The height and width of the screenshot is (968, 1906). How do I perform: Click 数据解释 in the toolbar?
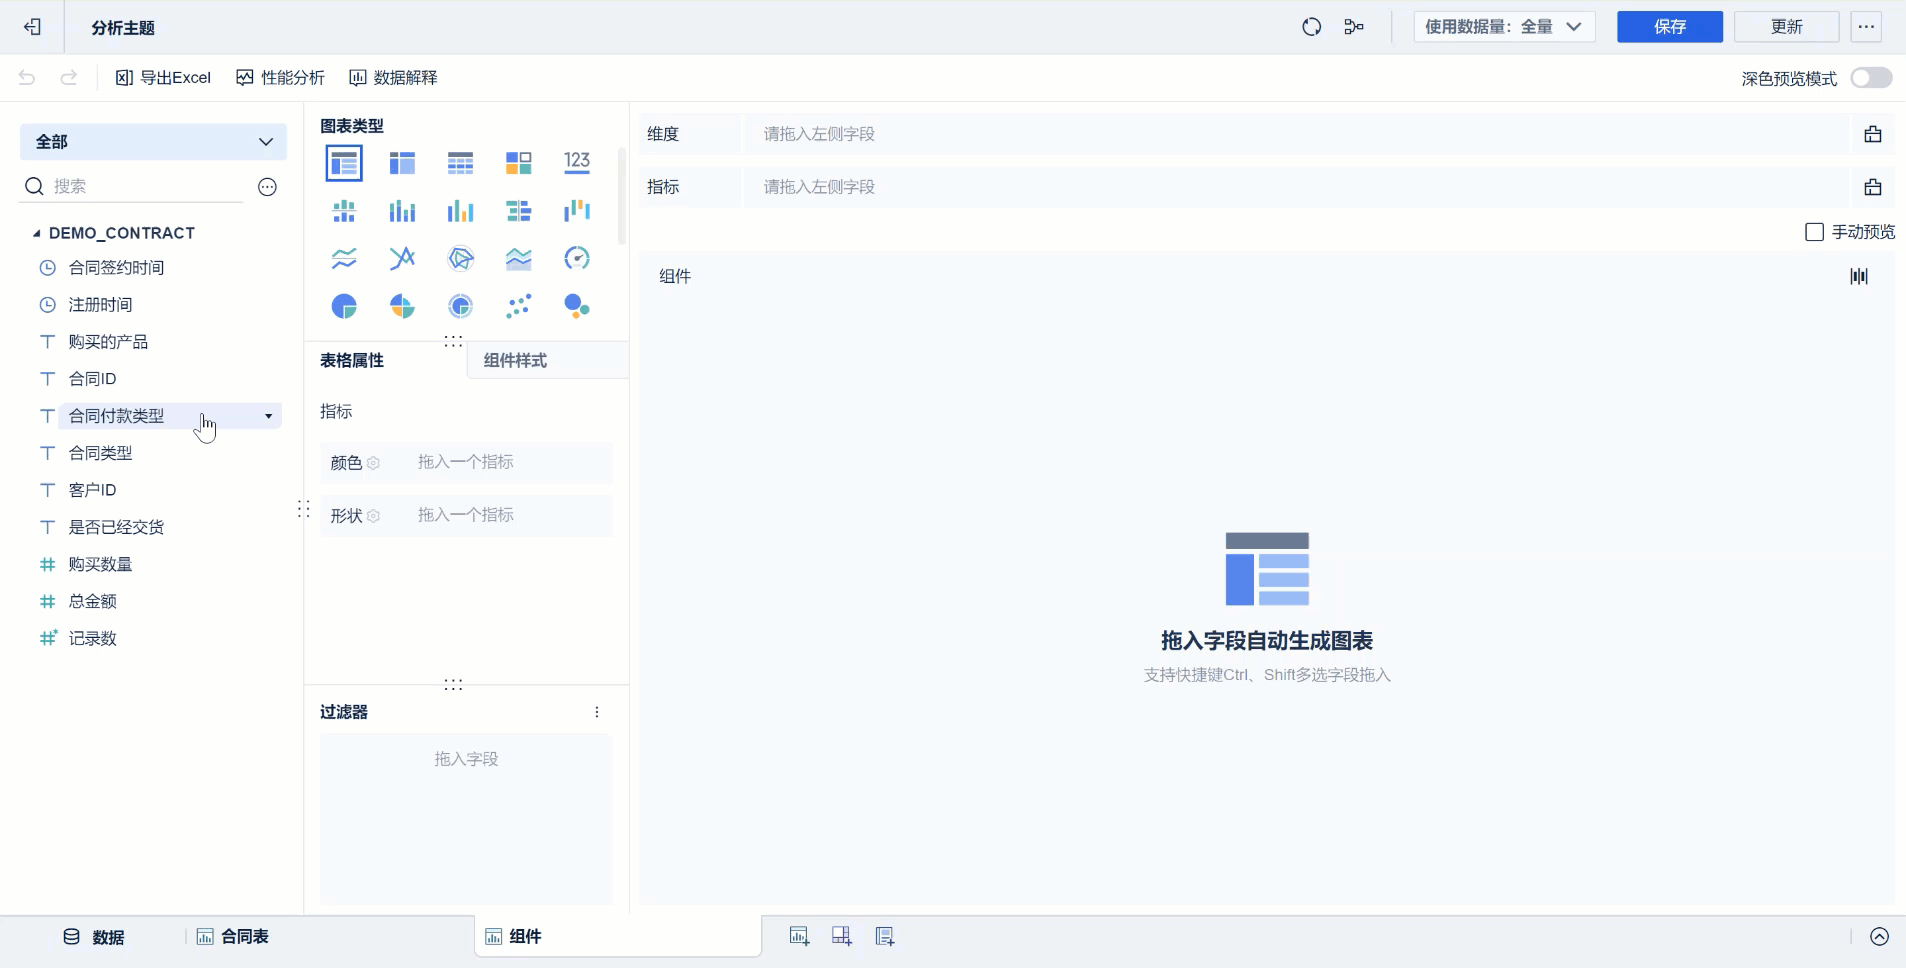point(393,78)
